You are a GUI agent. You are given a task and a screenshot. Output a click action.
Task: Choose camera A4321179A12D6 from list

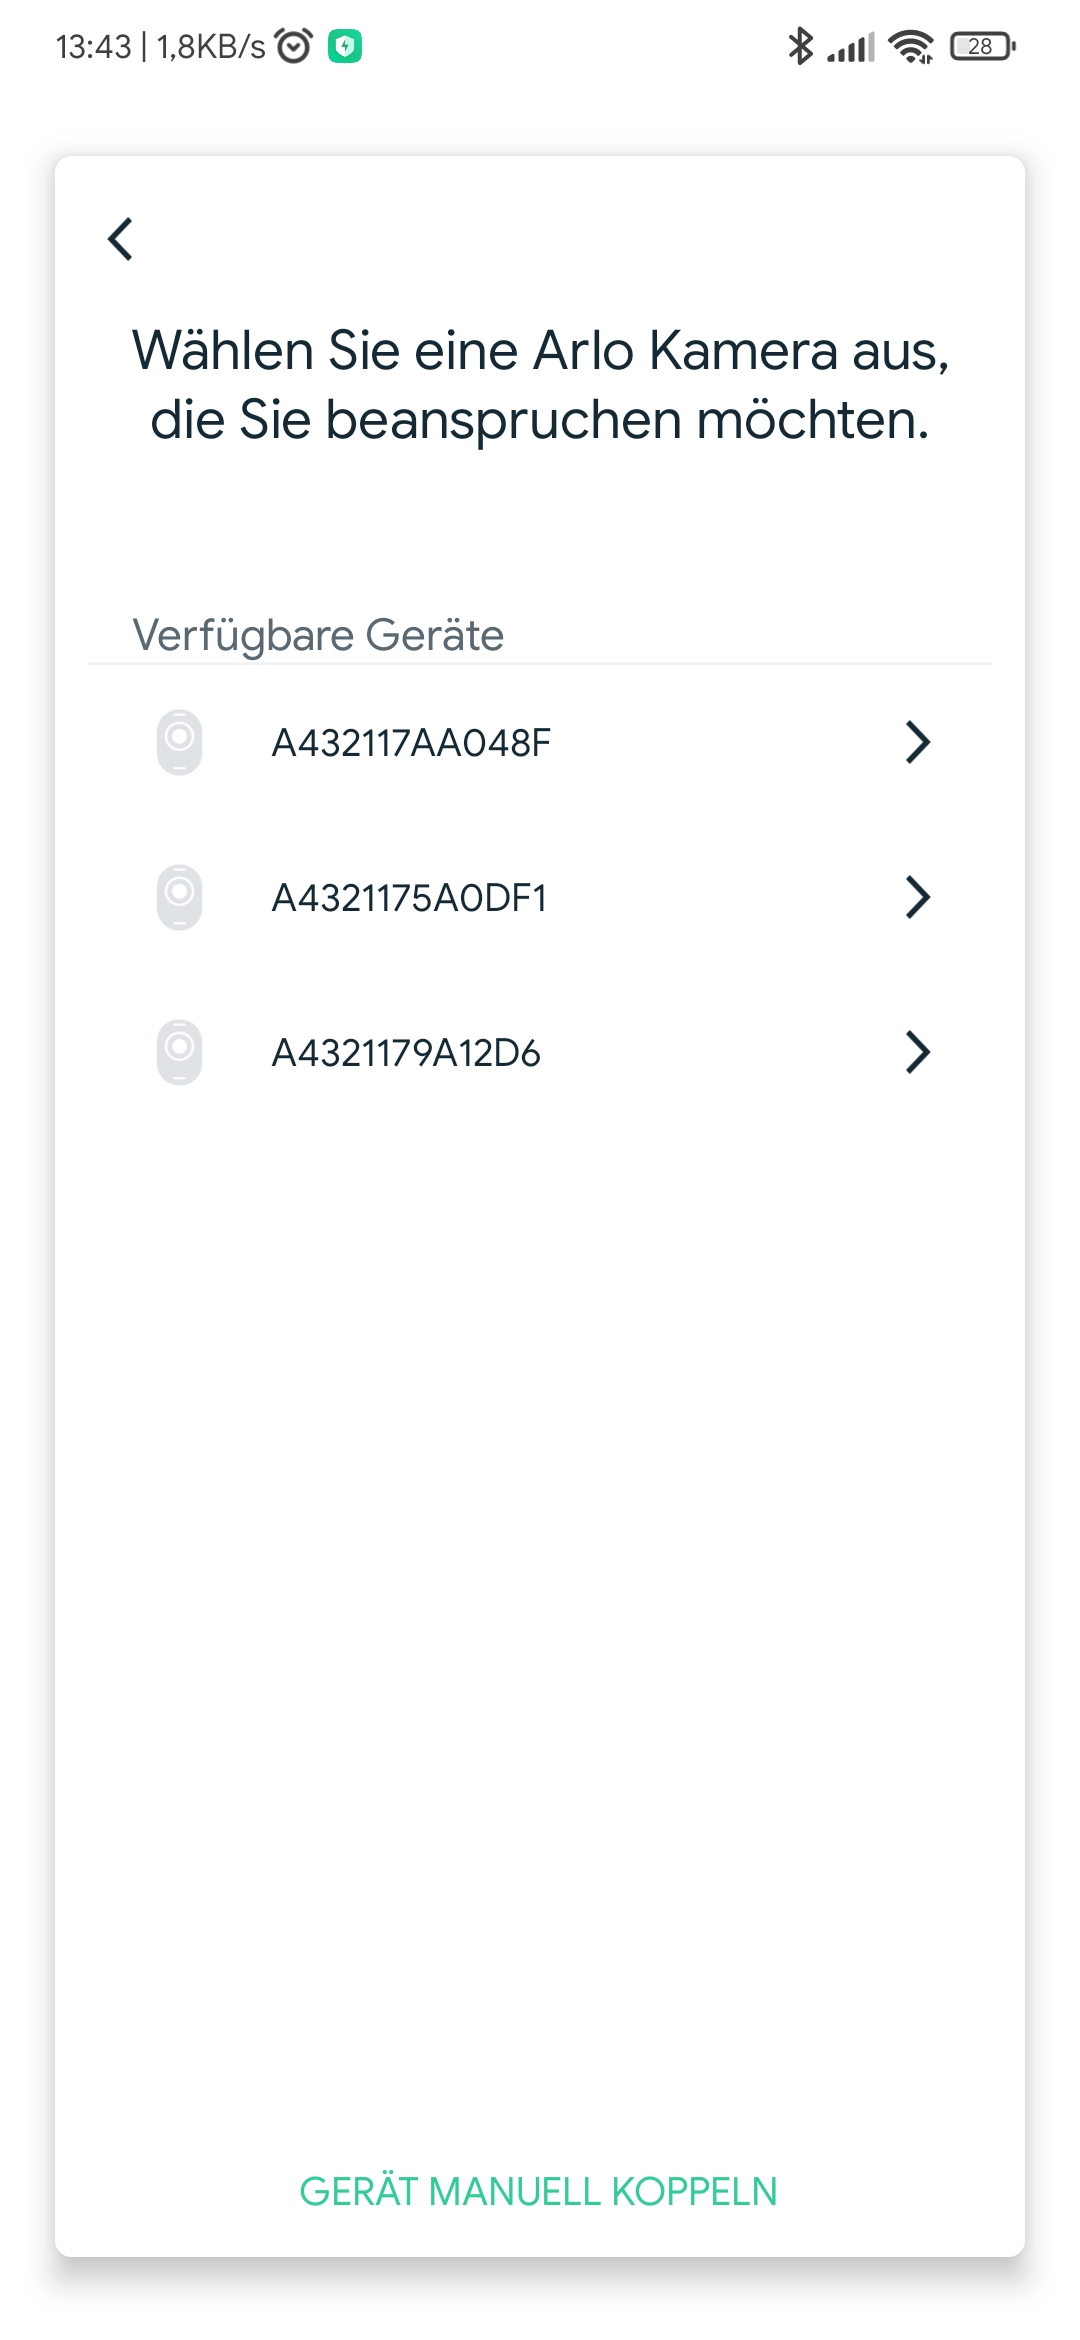coord(406,1053)
